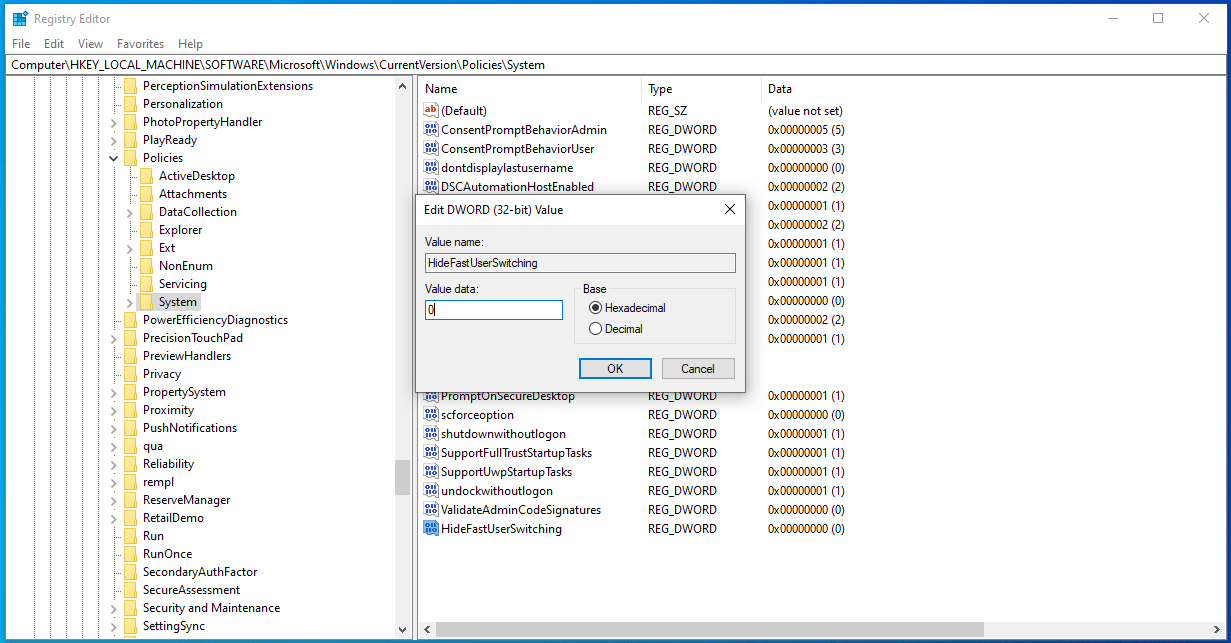Screen dimensions: 1231x643
Task: Click the scforceoption DWORD icon
Action: [431, 415]
